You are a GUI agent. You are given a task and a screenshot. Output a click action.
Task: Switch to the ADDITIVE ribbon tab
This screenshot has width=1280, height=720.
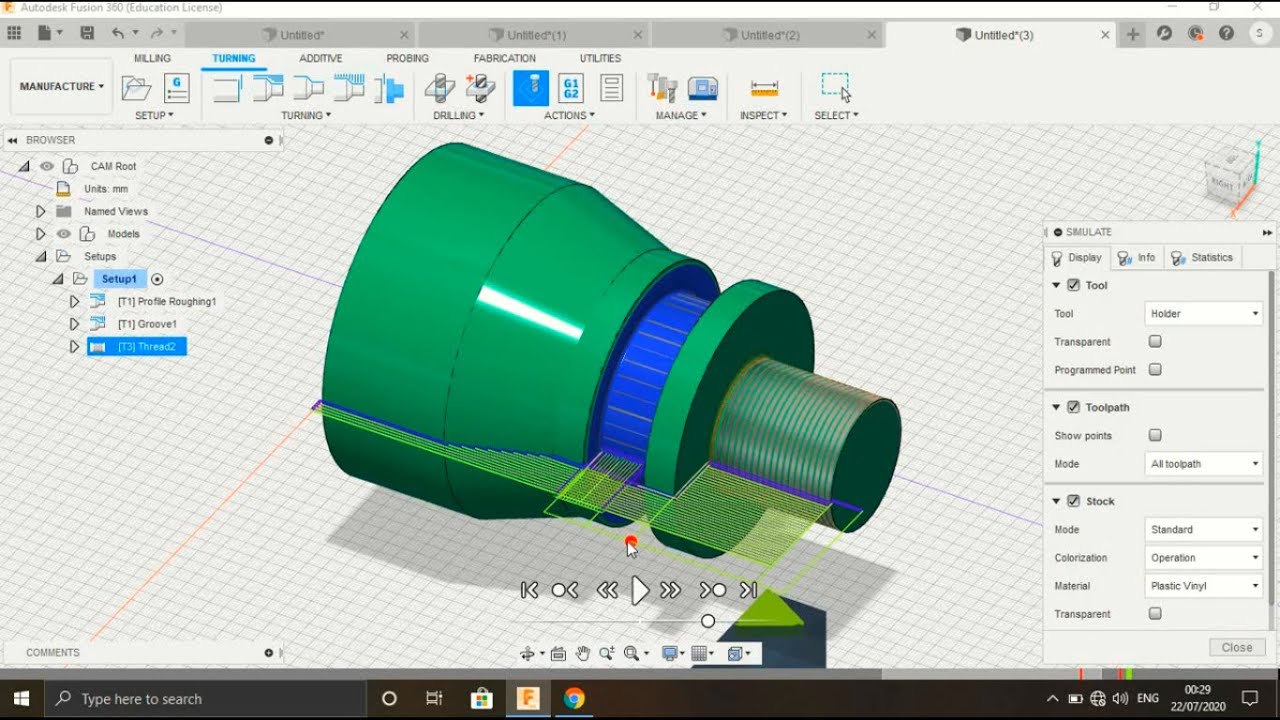(x=321, y=58)
